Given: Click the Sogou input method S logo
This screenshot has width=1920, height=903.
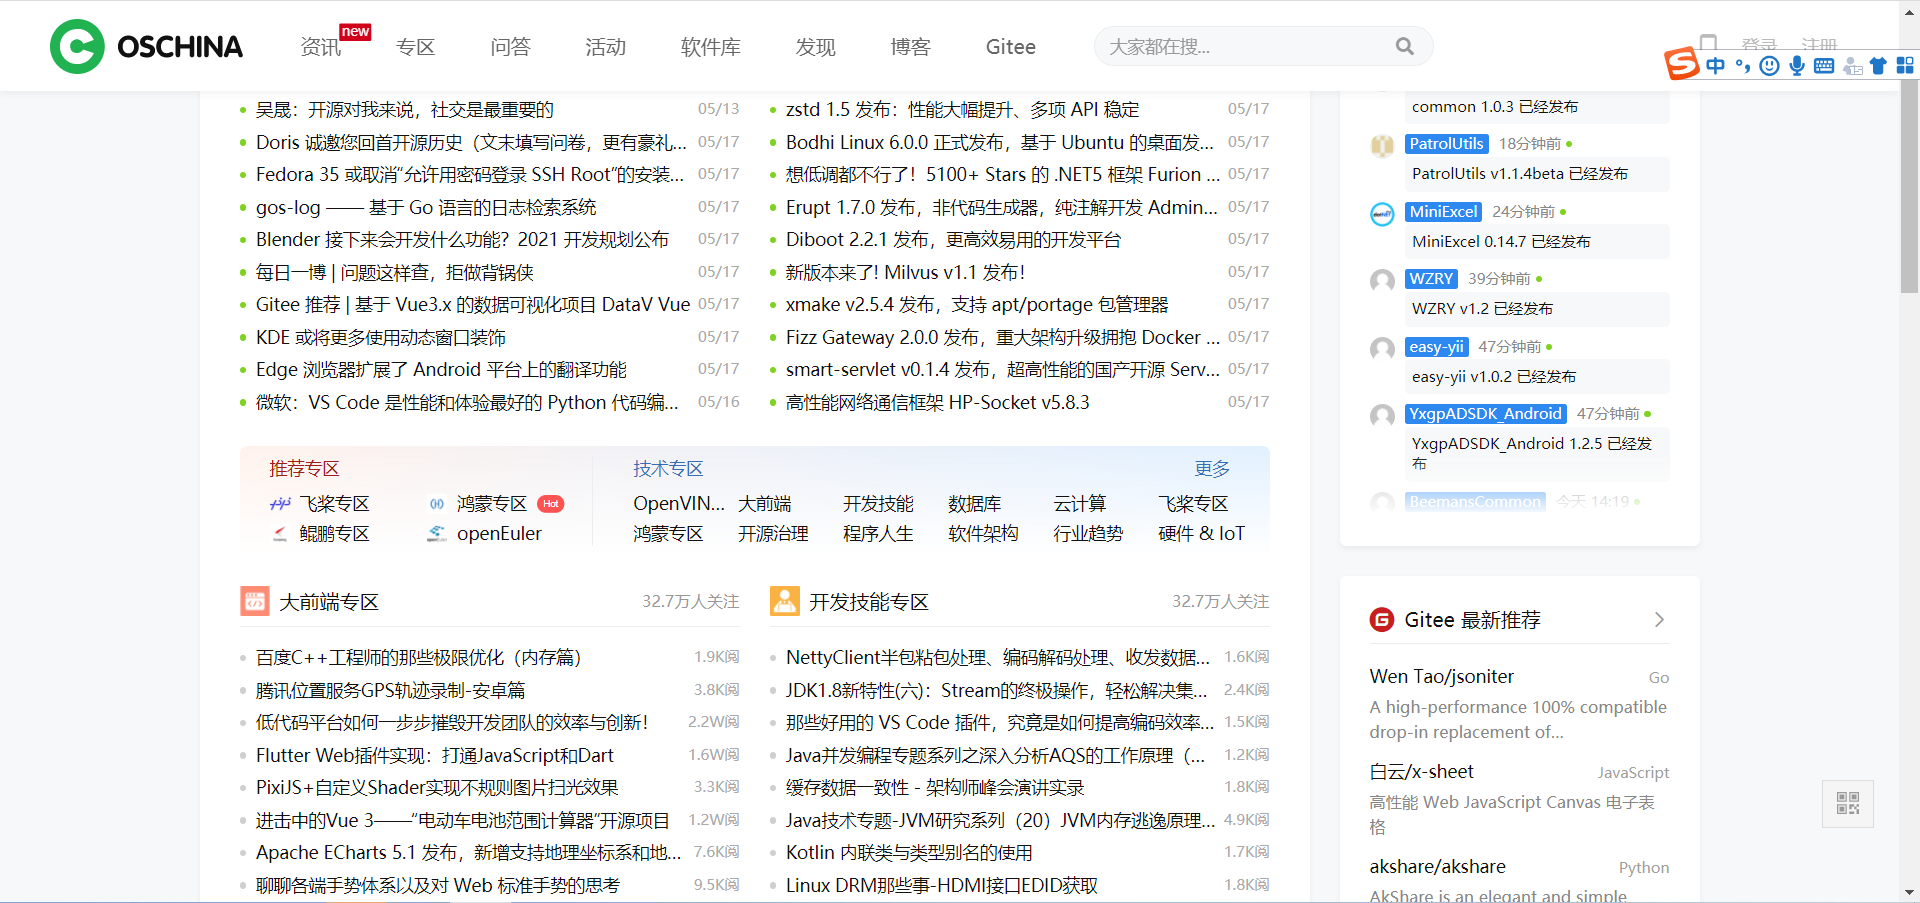Looking at the screenshot, I should [1681, 63].
